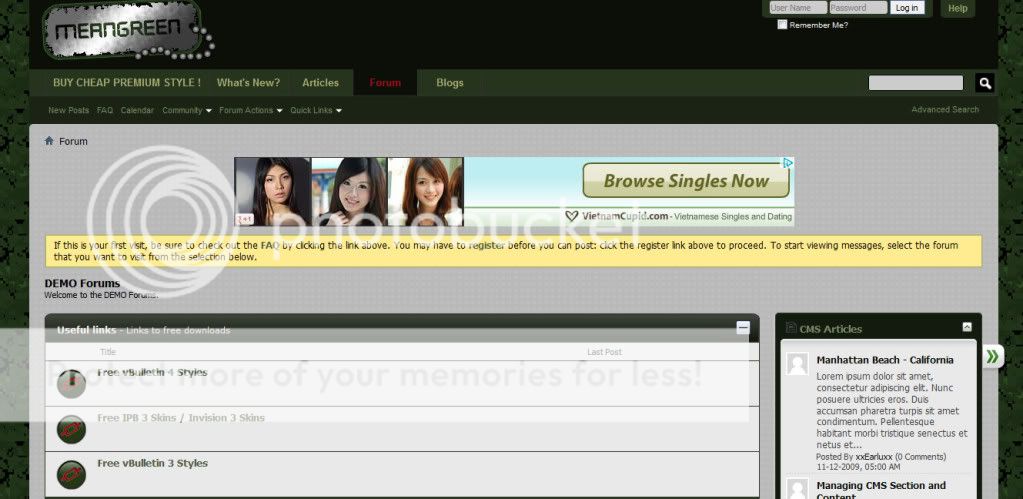This screenshot has height=499, width=1023.
Task: Enable the Remember Me checkbox
Action: pyautogui.click(x=782, y=25)
